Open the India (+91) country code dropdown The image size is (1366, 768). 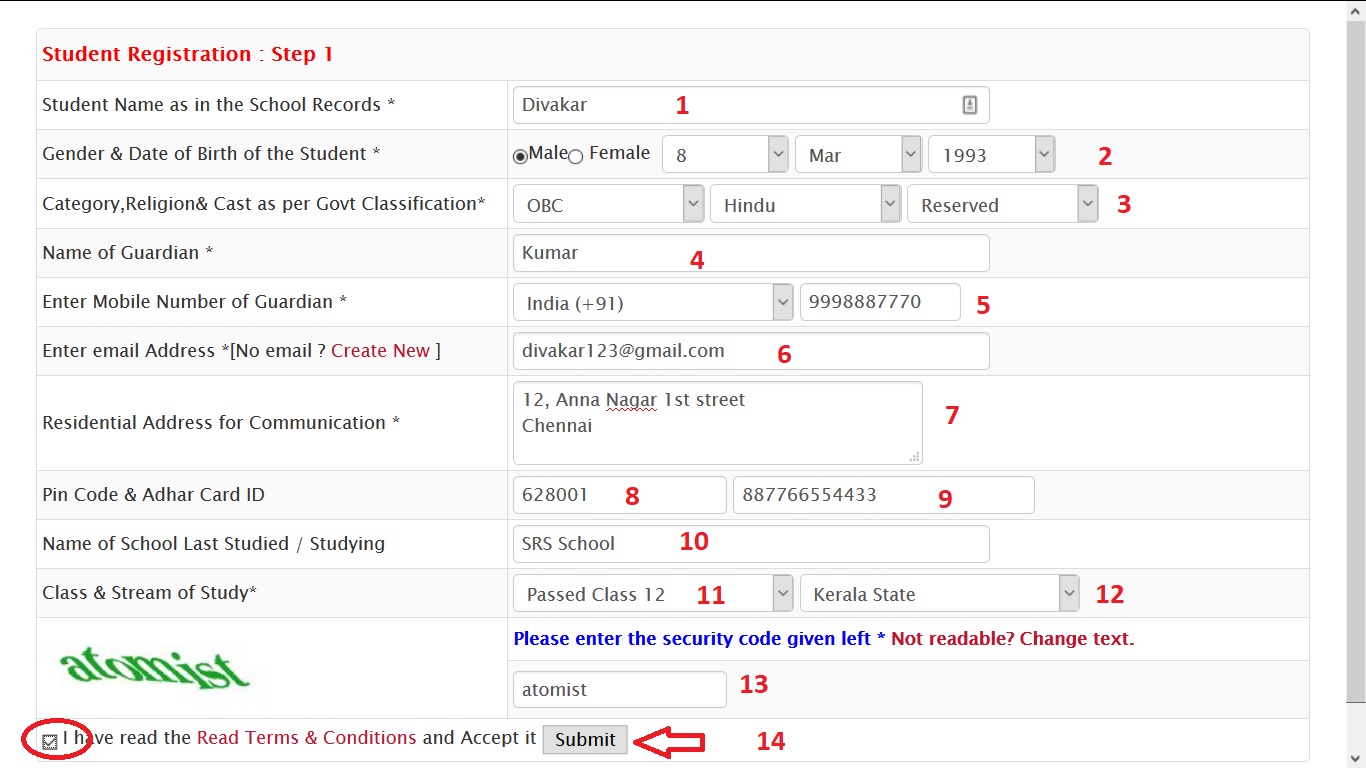pos(653,303)
